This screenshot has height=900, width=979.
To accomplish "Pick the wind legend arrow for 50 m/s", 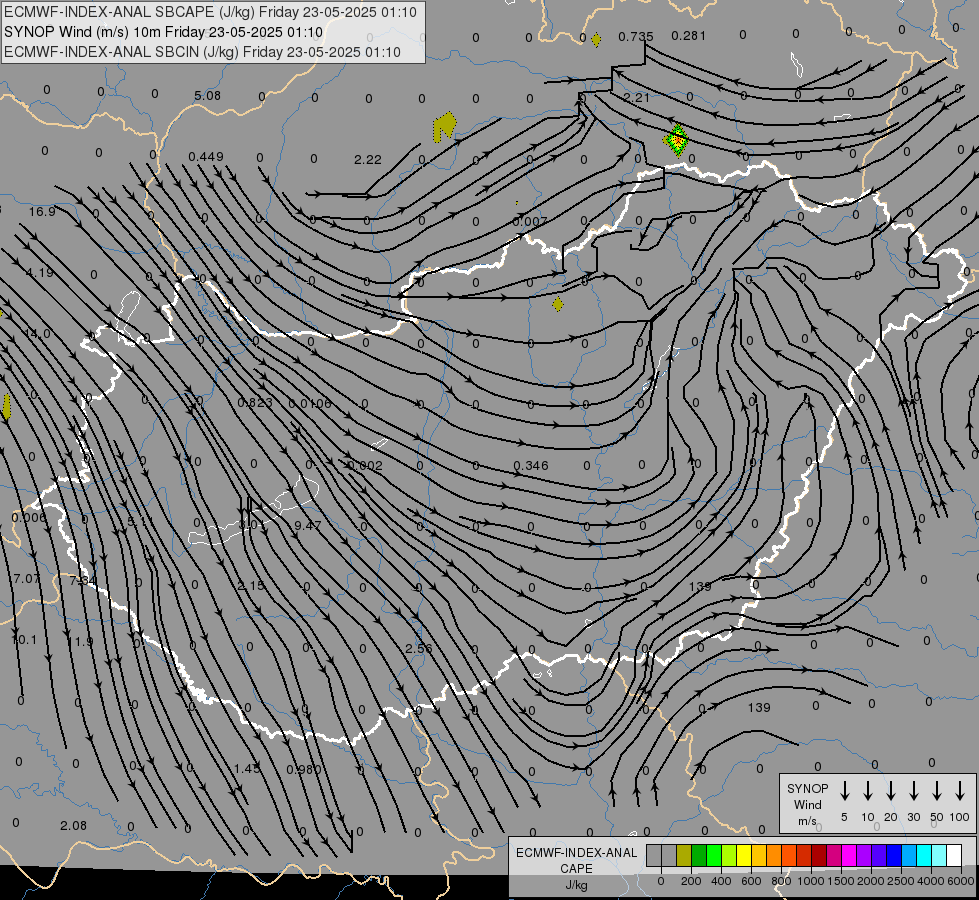I will coord(937,791).
